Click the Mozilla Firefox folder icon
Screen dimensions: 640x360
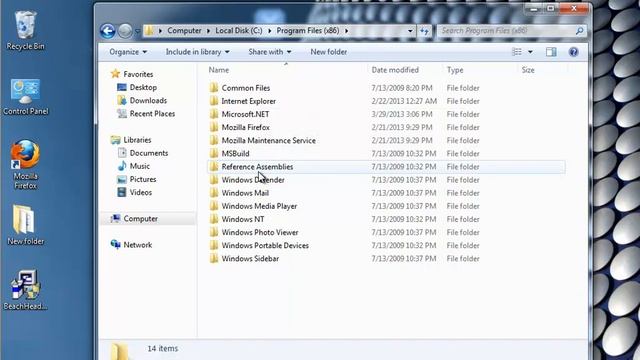pos(214,127)
